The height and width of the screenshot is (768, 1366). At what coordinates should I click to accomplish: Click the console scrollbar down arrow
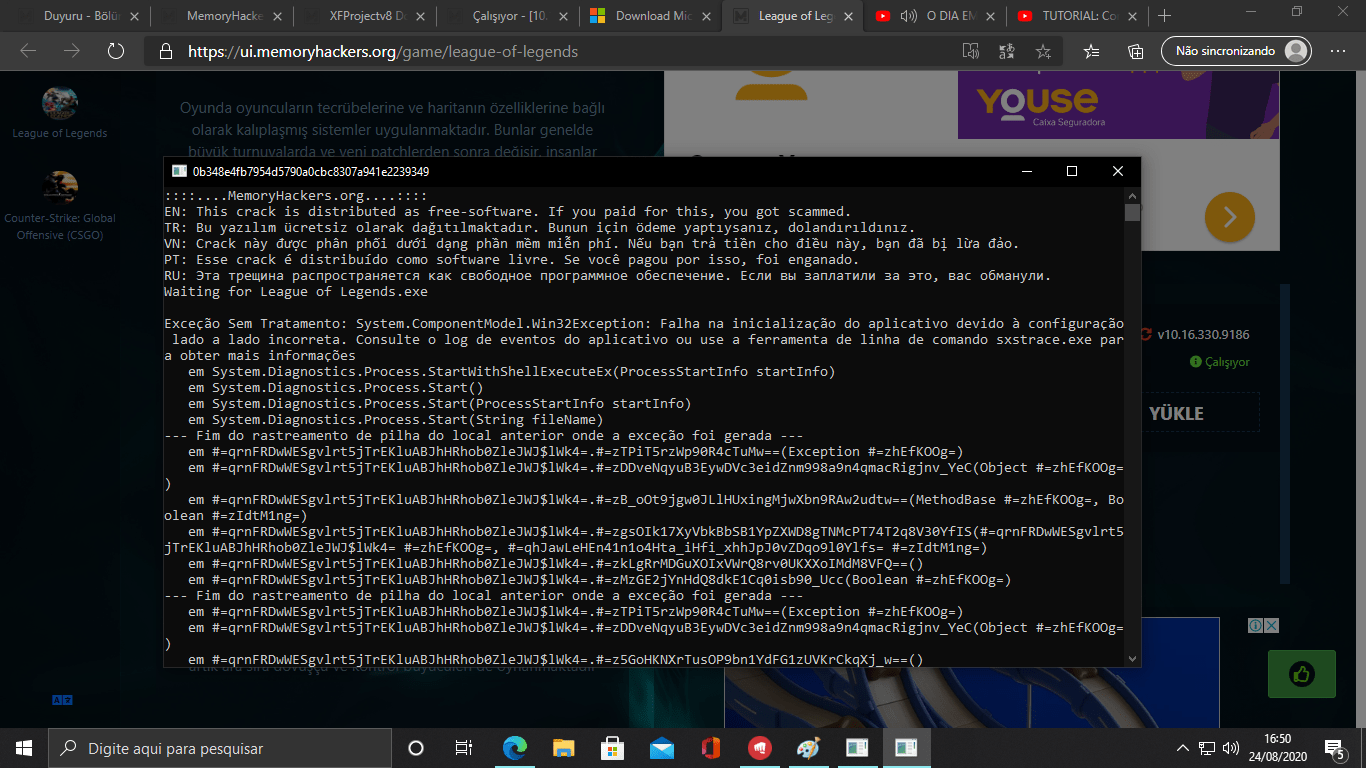(x=1132, y=658)
